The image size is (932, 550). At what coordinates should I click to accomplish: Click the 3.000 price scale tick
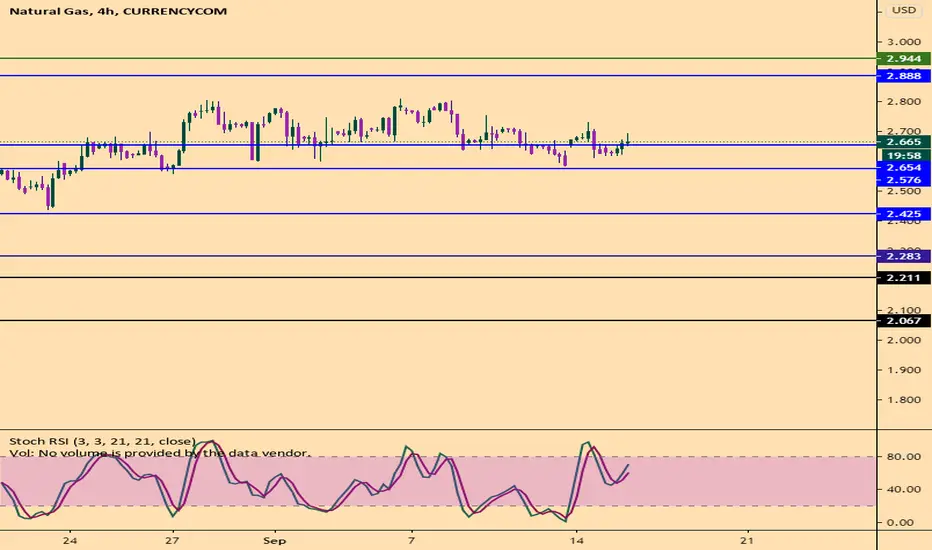[903, 42]
